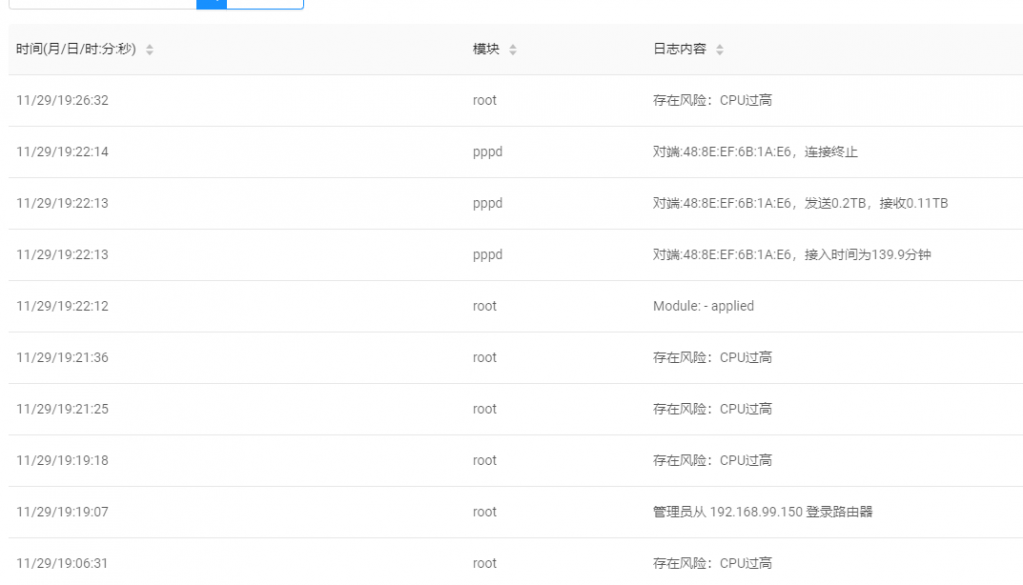Viewport: 1023px width, 585px height.
Task: Click the descending arrow of the time sort control
Action: tap(149, 52)
